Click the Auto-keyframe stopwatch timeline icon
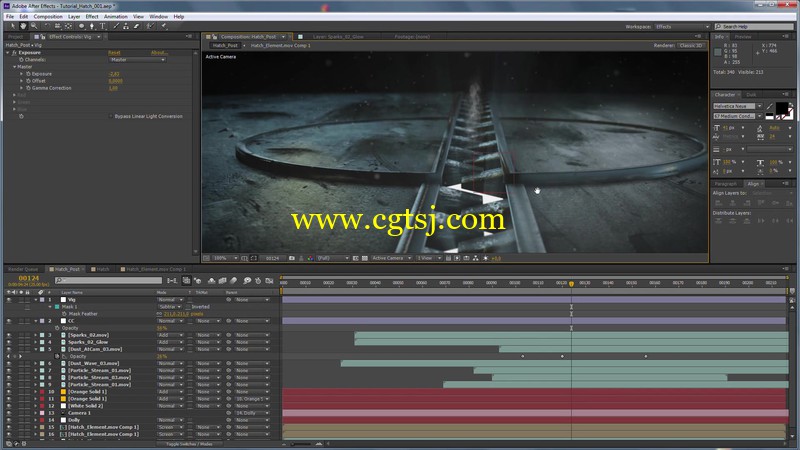This screenshot has width=800, height=450. (258, 281)
